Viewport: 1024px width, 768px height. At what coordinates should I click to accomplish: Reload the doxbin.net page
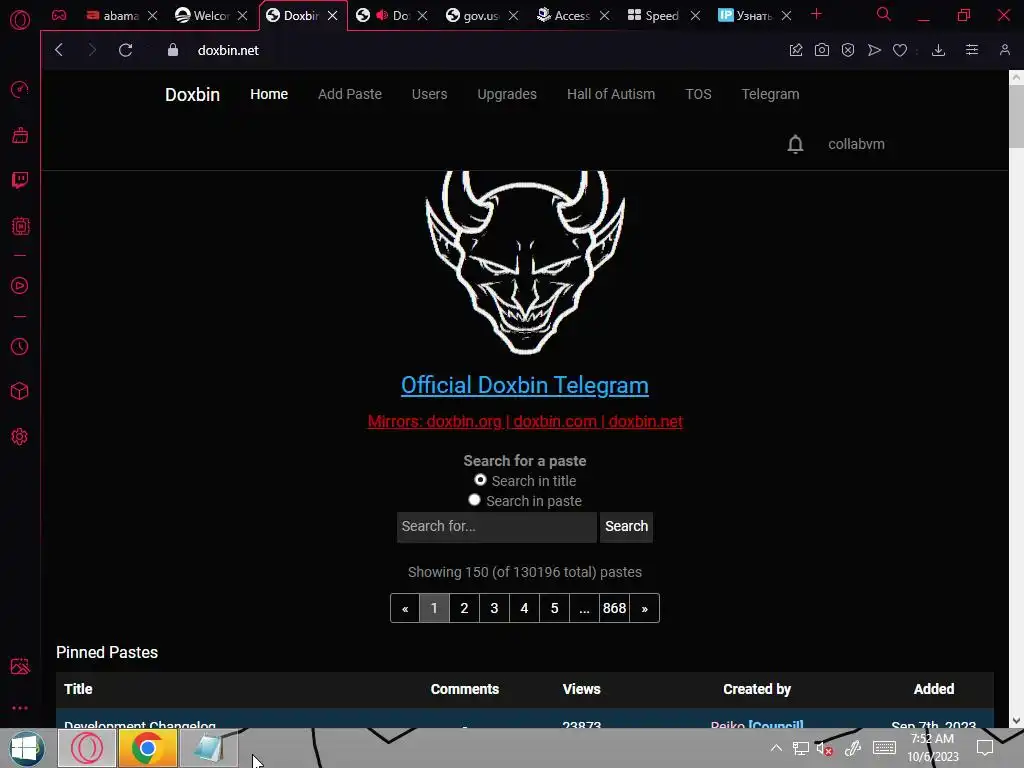click(125, 50)
